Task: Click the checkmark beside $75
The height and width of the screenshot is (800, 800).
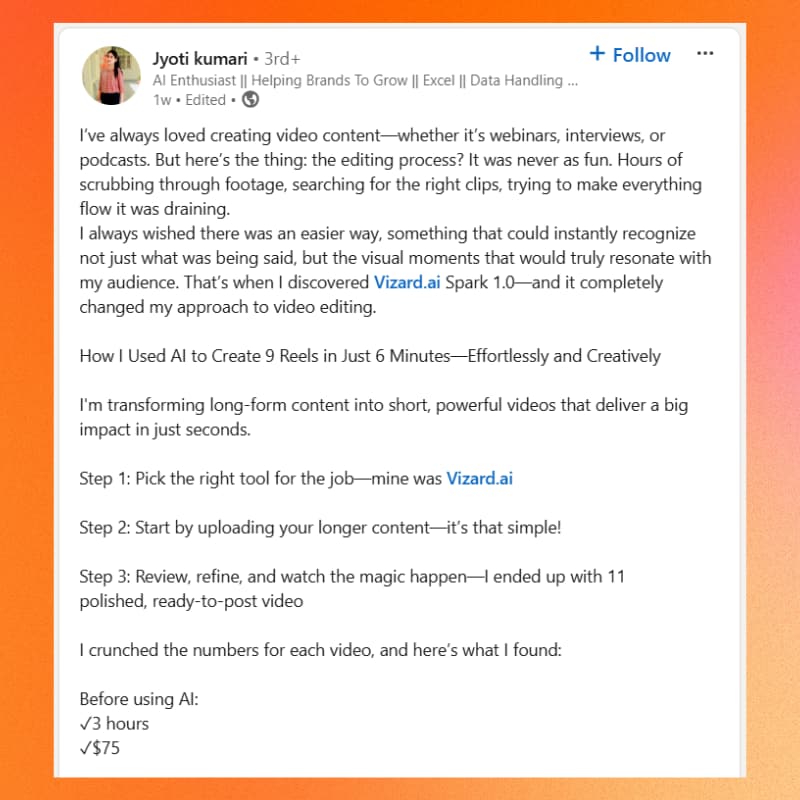Action: click(x=85, y=747)
